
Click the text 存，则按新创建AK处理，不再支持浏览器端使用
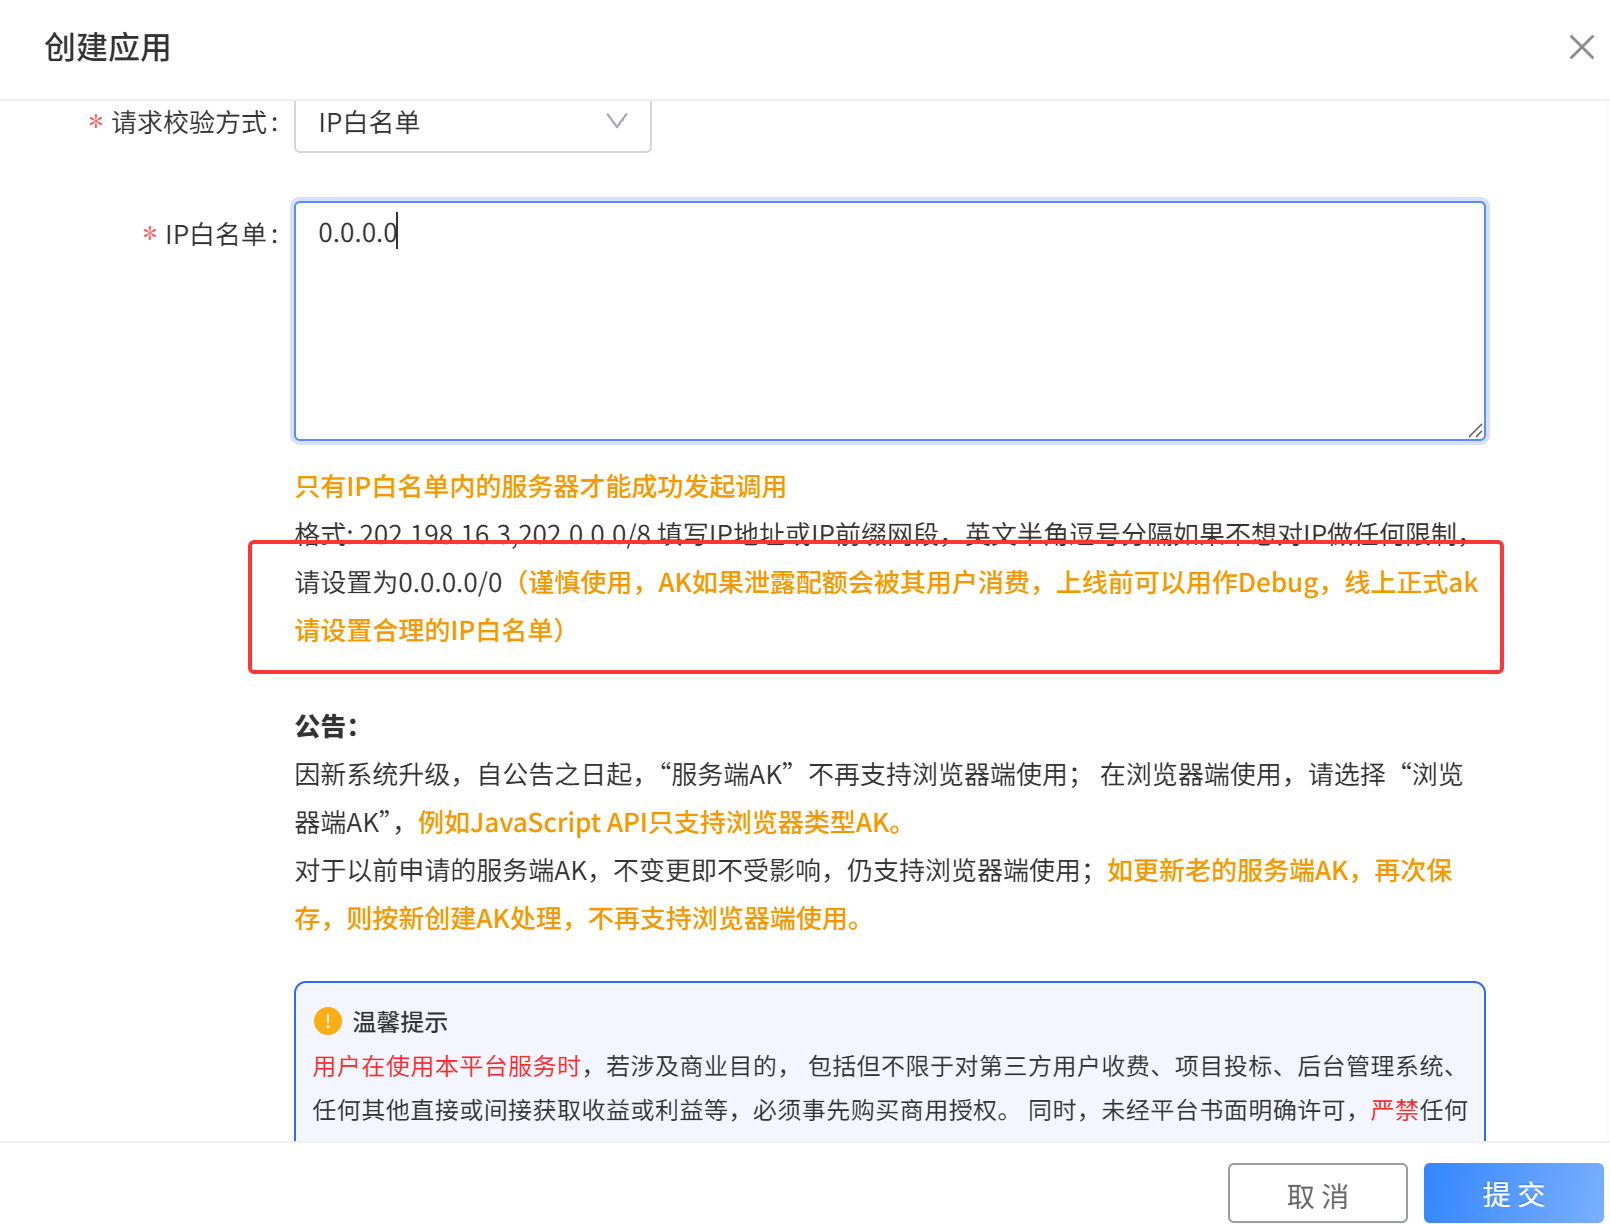click(578, 919)
